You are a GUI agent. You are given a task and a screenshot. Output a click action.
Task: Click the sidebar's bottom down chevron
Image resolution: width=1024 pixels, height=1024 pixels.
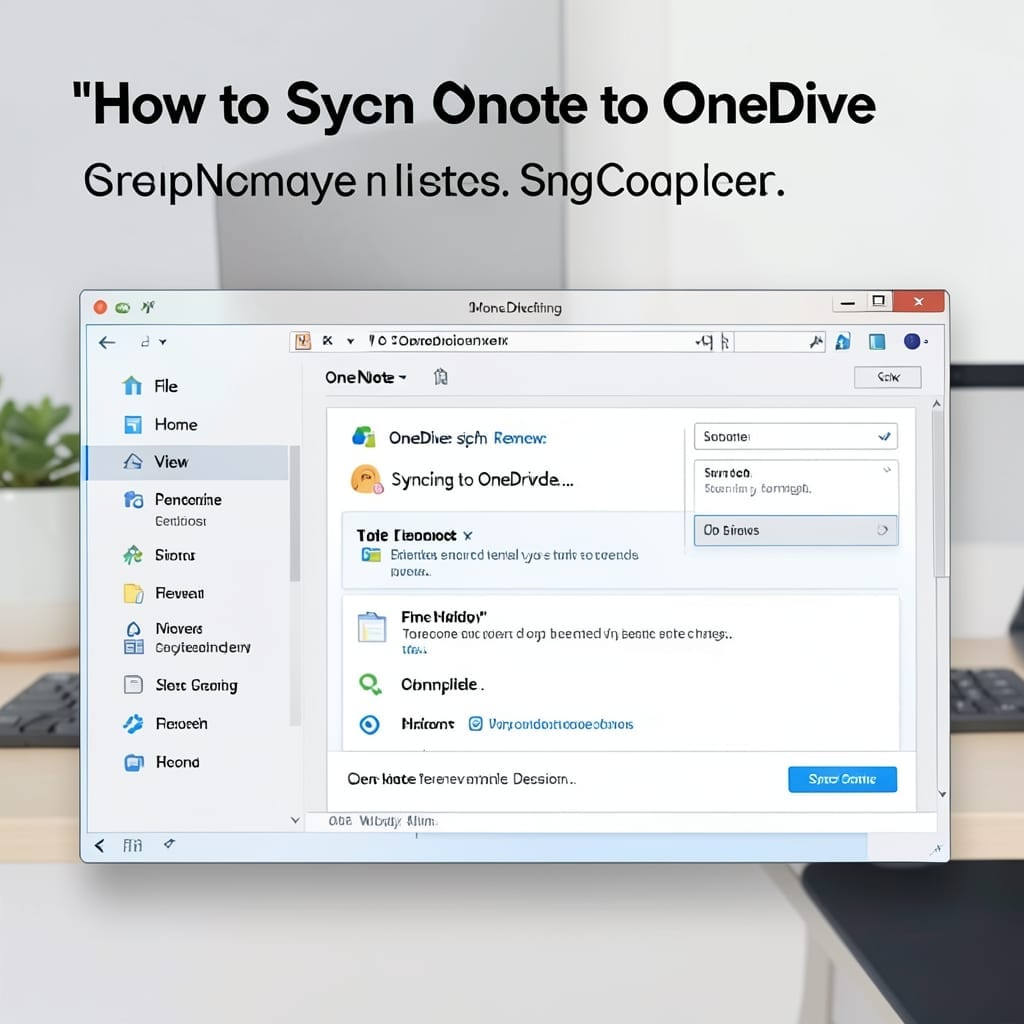(x=295, y=820)
